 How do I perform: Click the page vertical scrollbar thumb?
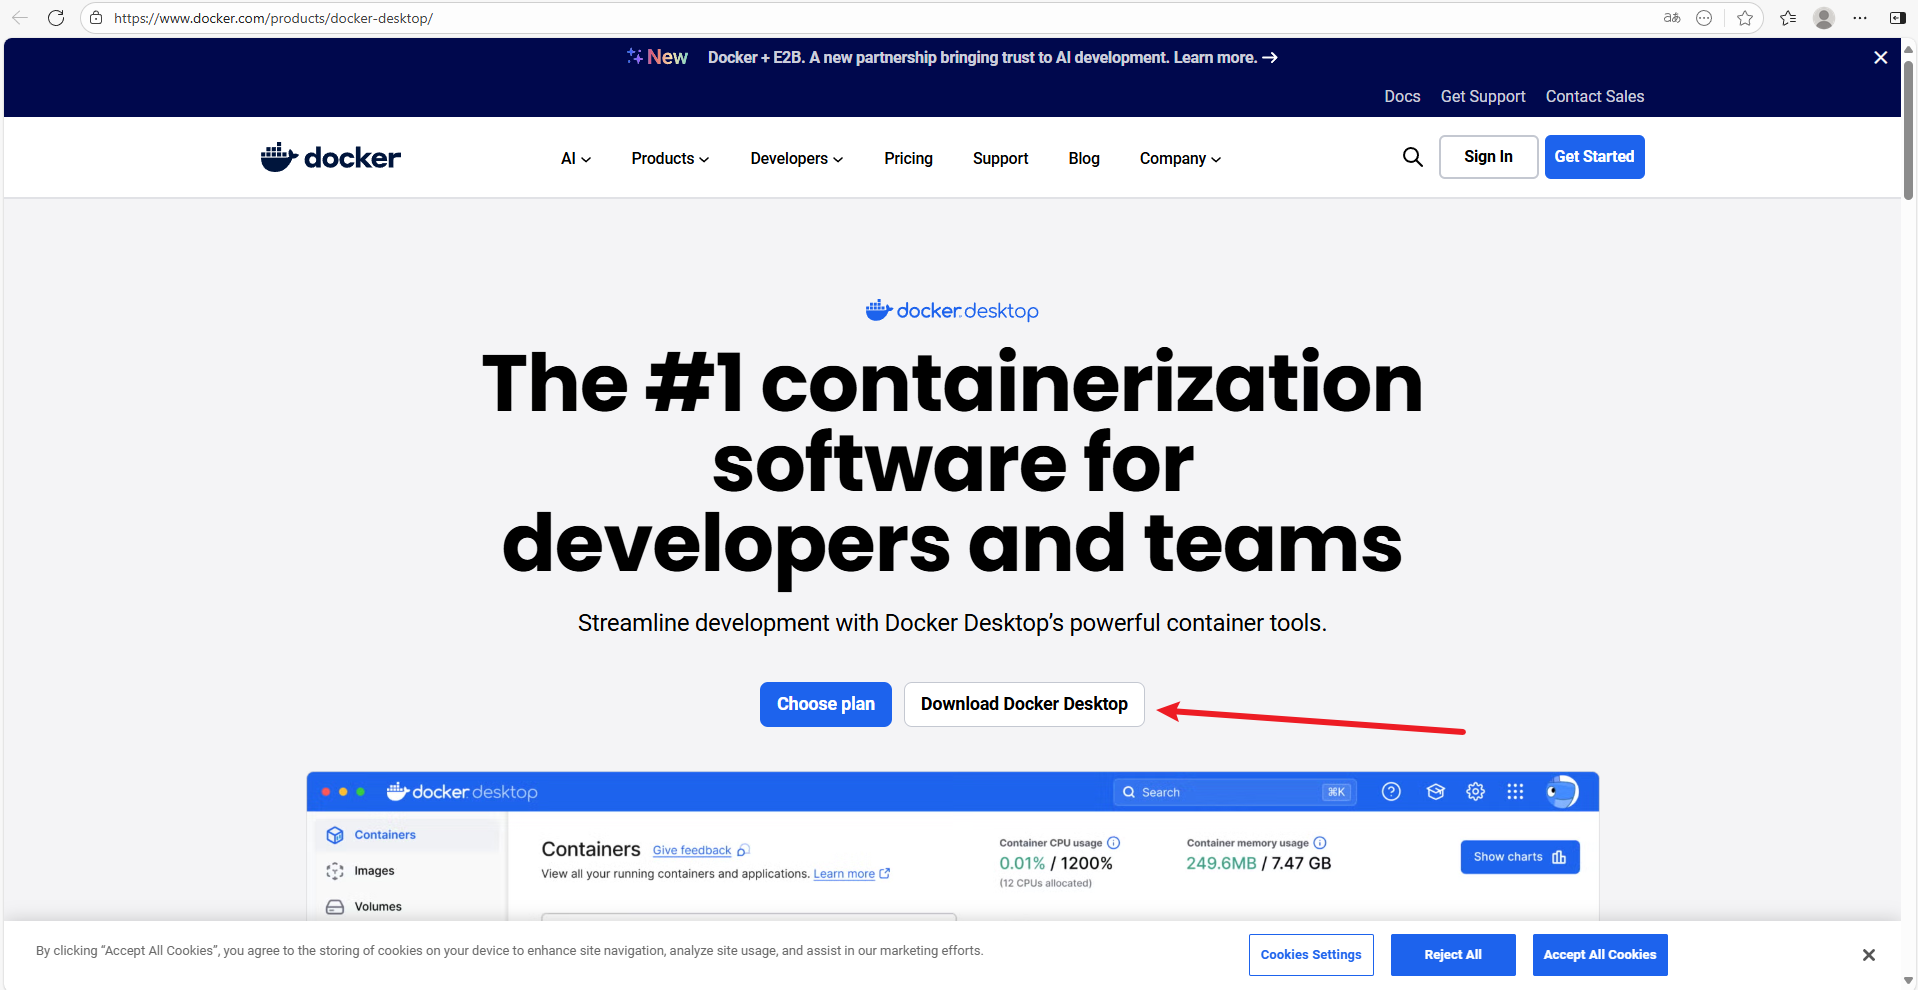[1908, 130]
